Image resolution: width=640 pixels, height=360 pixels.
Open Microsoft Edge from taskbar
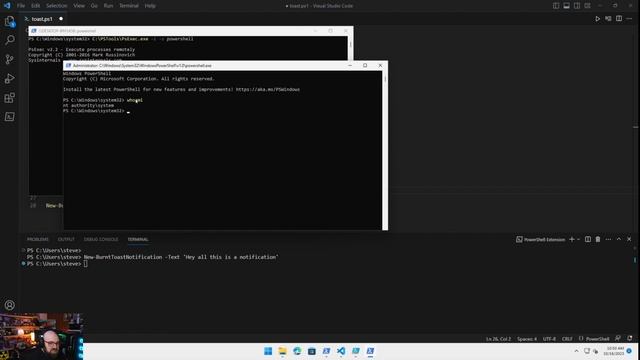(x=297, y=351)
